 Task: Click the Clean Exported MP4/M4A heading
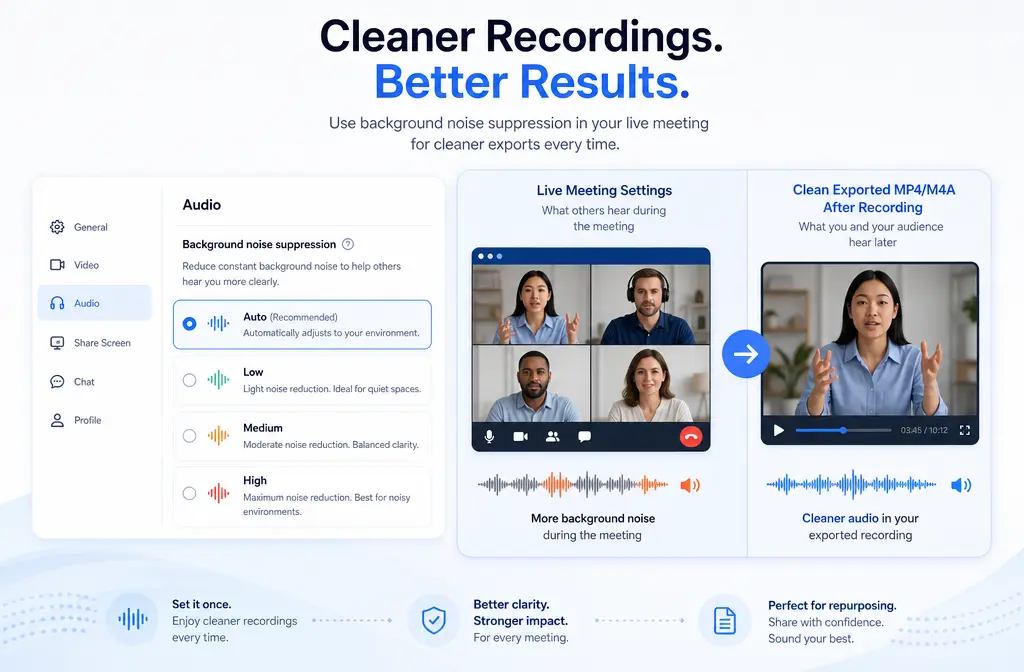(x=873, y=199)
